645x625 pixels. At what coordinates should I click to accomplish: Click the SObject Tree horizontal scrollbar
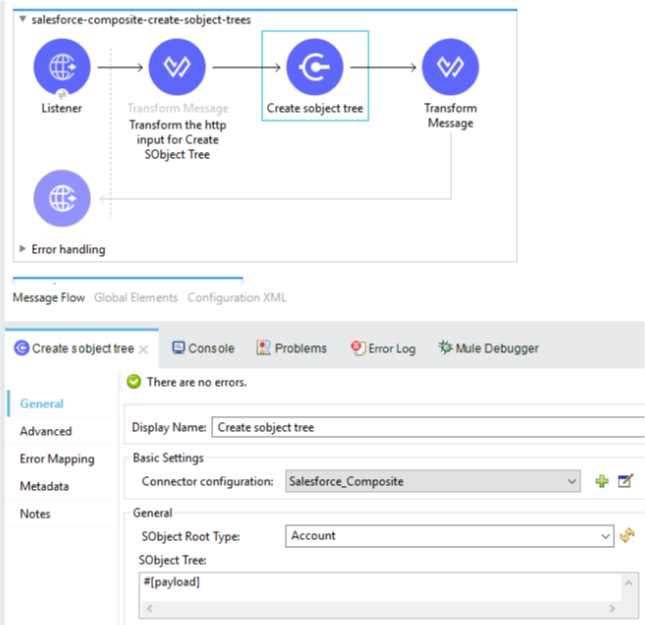[381, 606]
